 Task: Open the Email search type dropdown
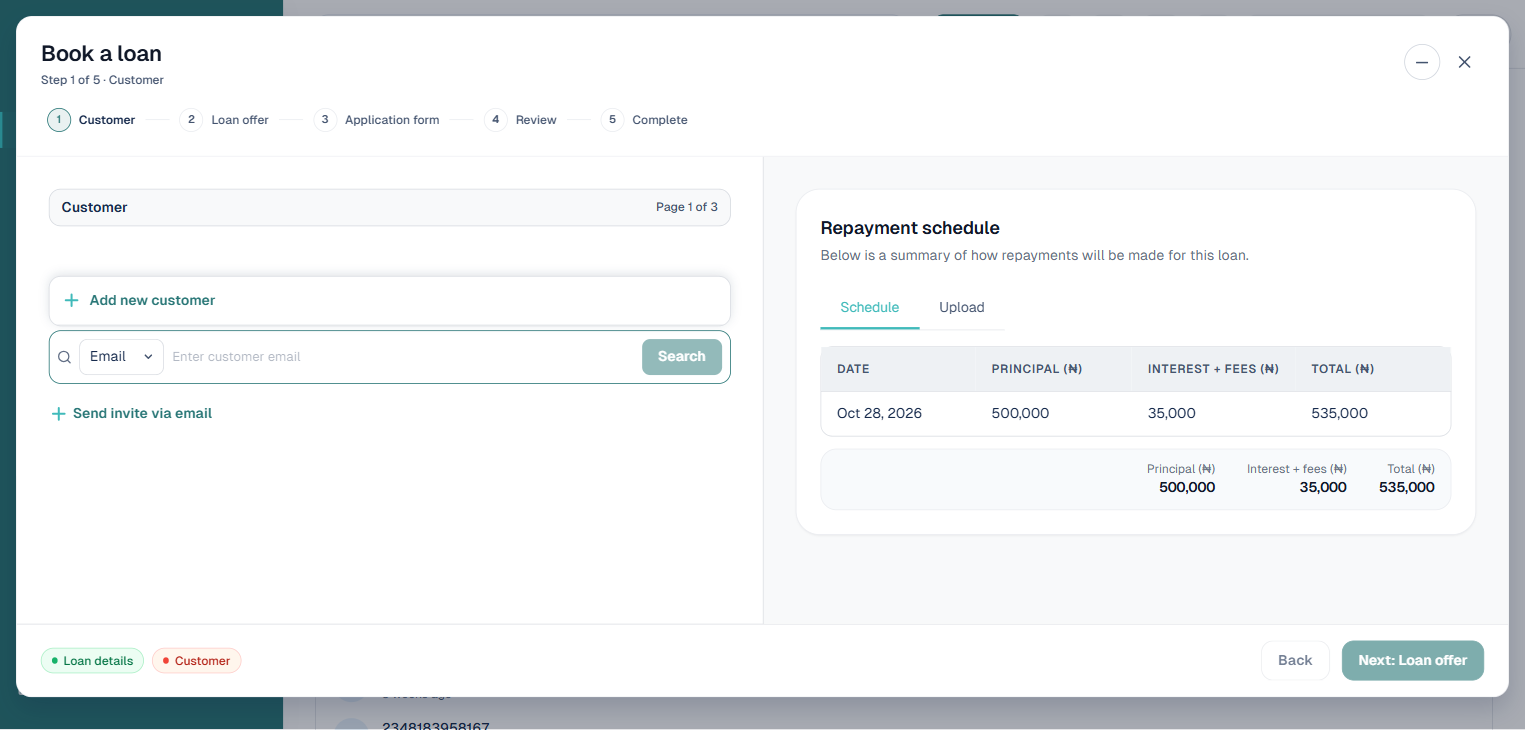click(121, 357)
